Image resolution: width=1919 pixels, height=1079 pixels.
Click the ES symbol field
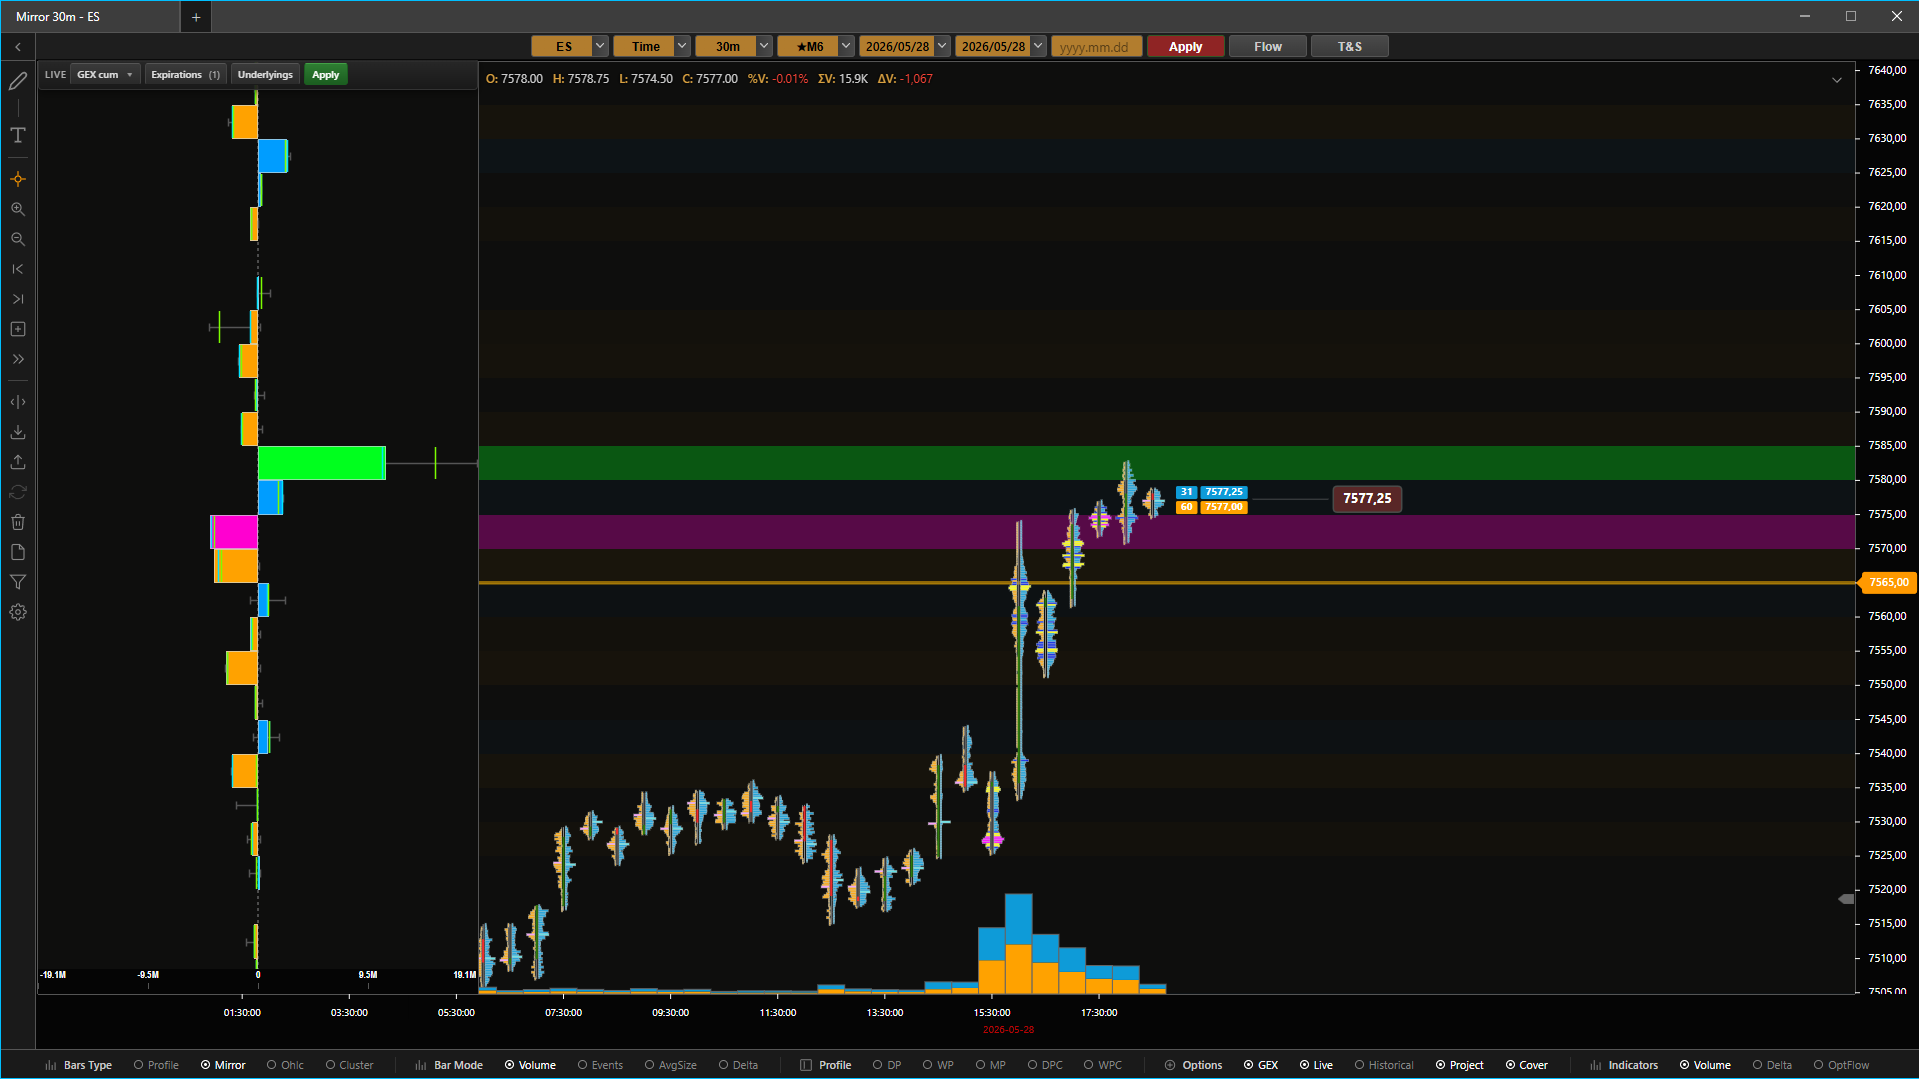coord(562,46)
